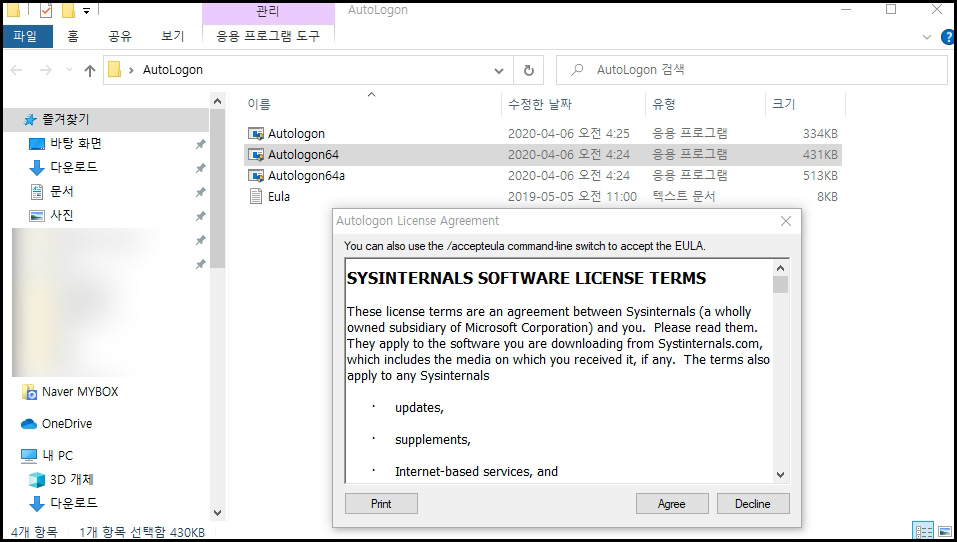This screenshot has width=957, height=542.
Task: Switch to the 공유 ribbon tab
Action: pos(120,36)
